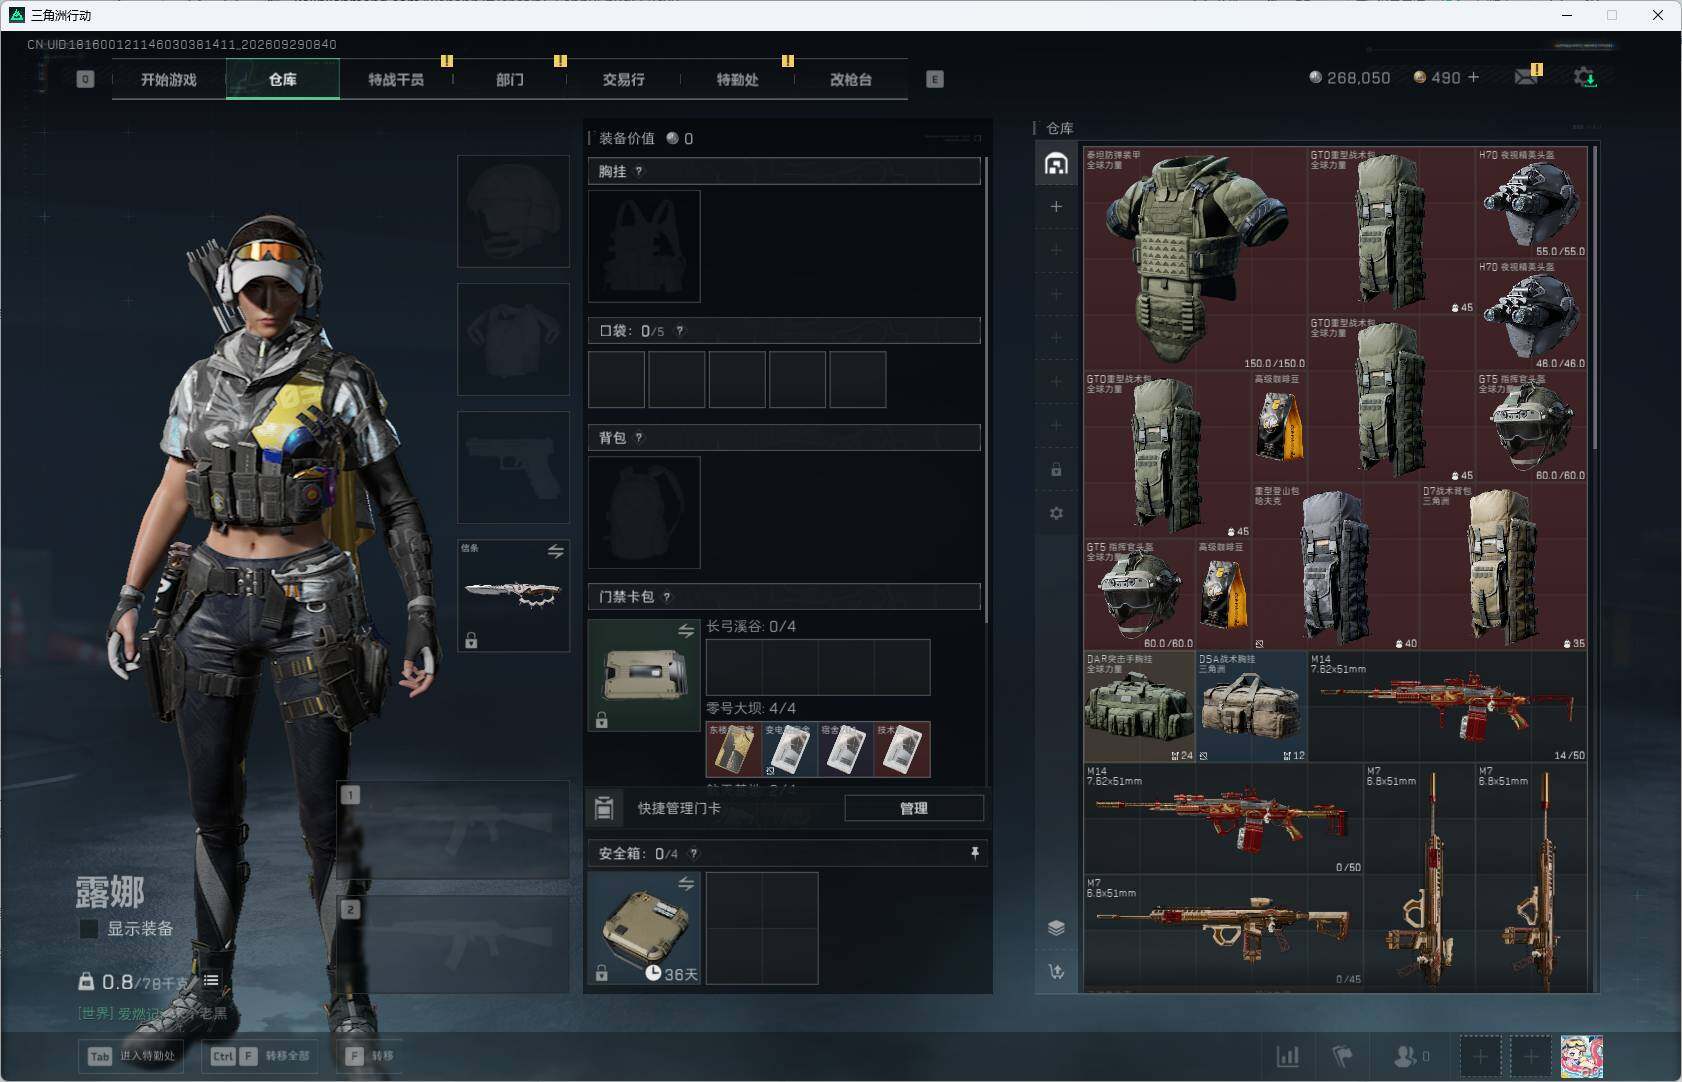The image size is (1682, 1082).
Task: Click the player avatar thumbnail
Action: [x=1582, y=1057]
